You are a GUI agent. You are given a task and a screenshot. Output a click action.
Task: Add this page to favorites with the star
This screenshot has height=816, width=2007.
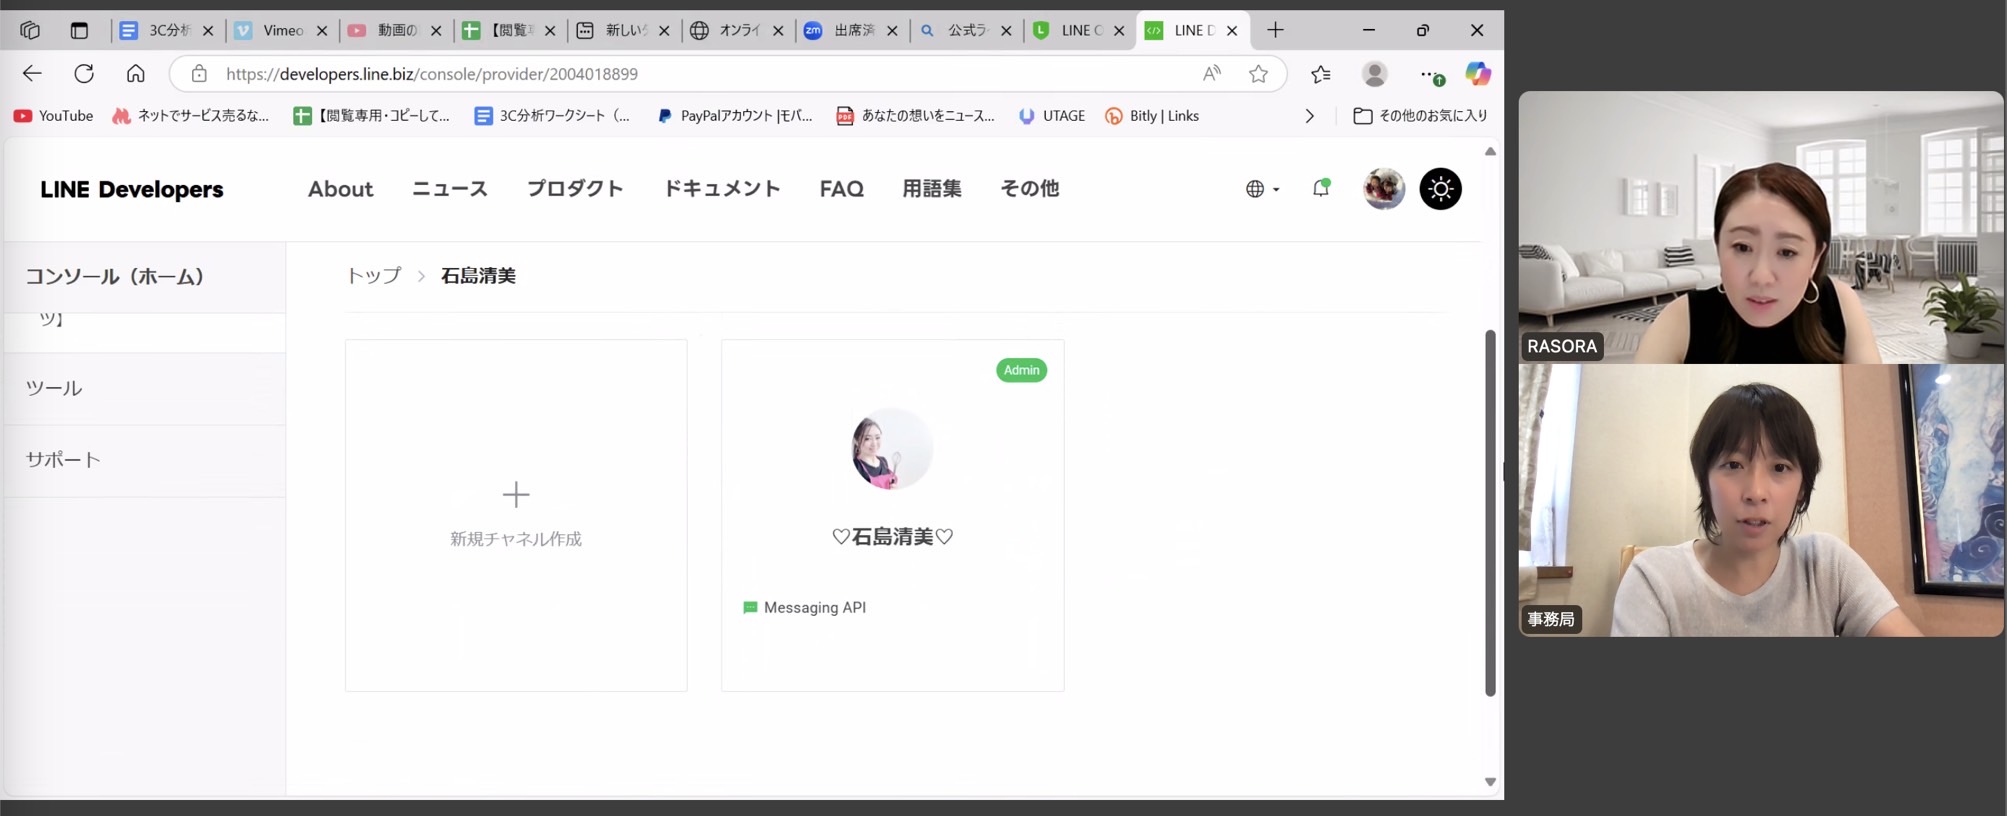tap(1258, 74)
